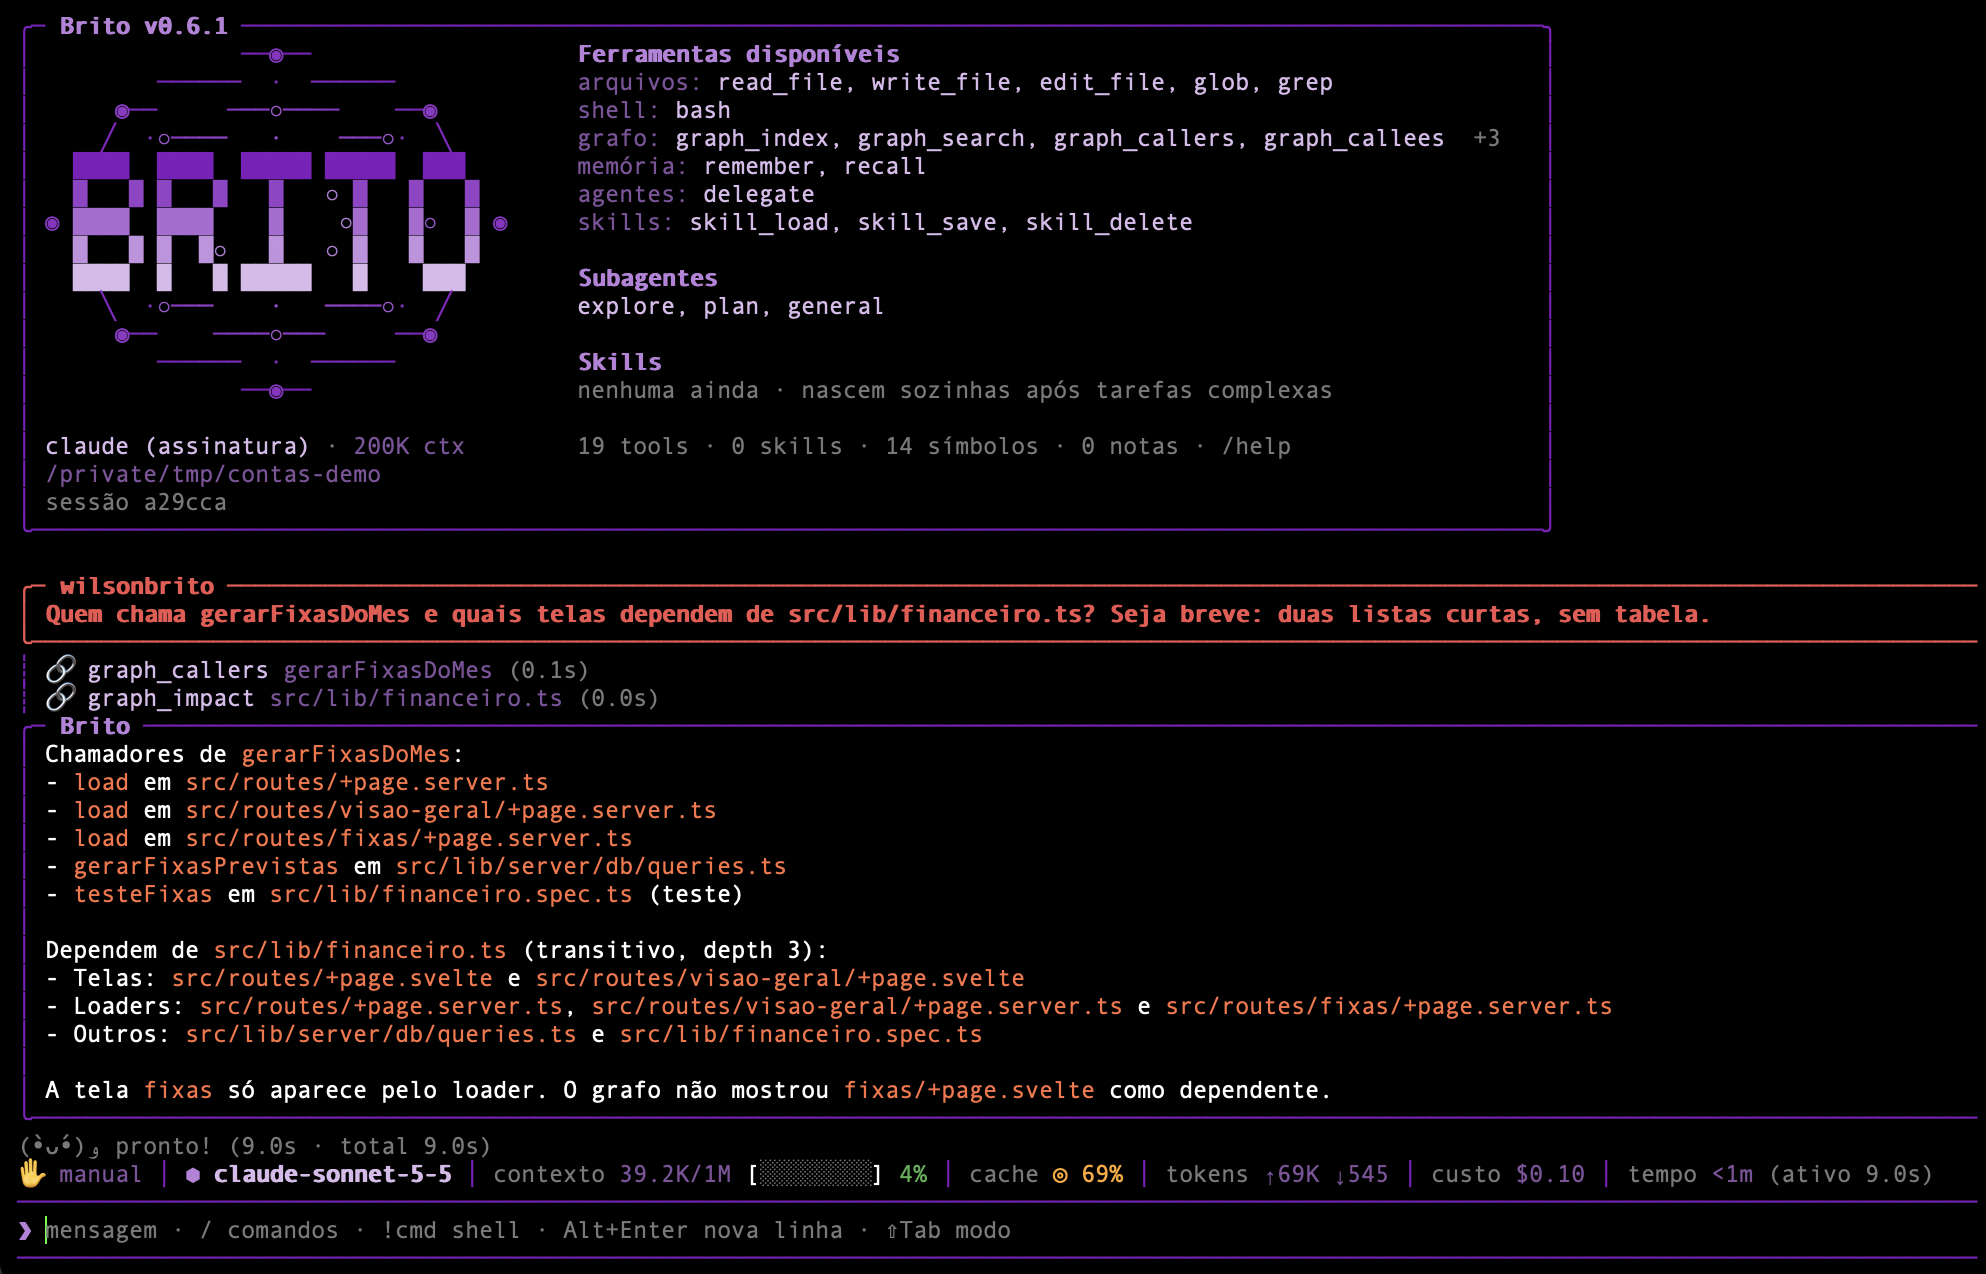This screenshot has width=1986, height=1274.
Task: Click the "⇧Tab modo" shortcut hint
Action: point(948,1230)
